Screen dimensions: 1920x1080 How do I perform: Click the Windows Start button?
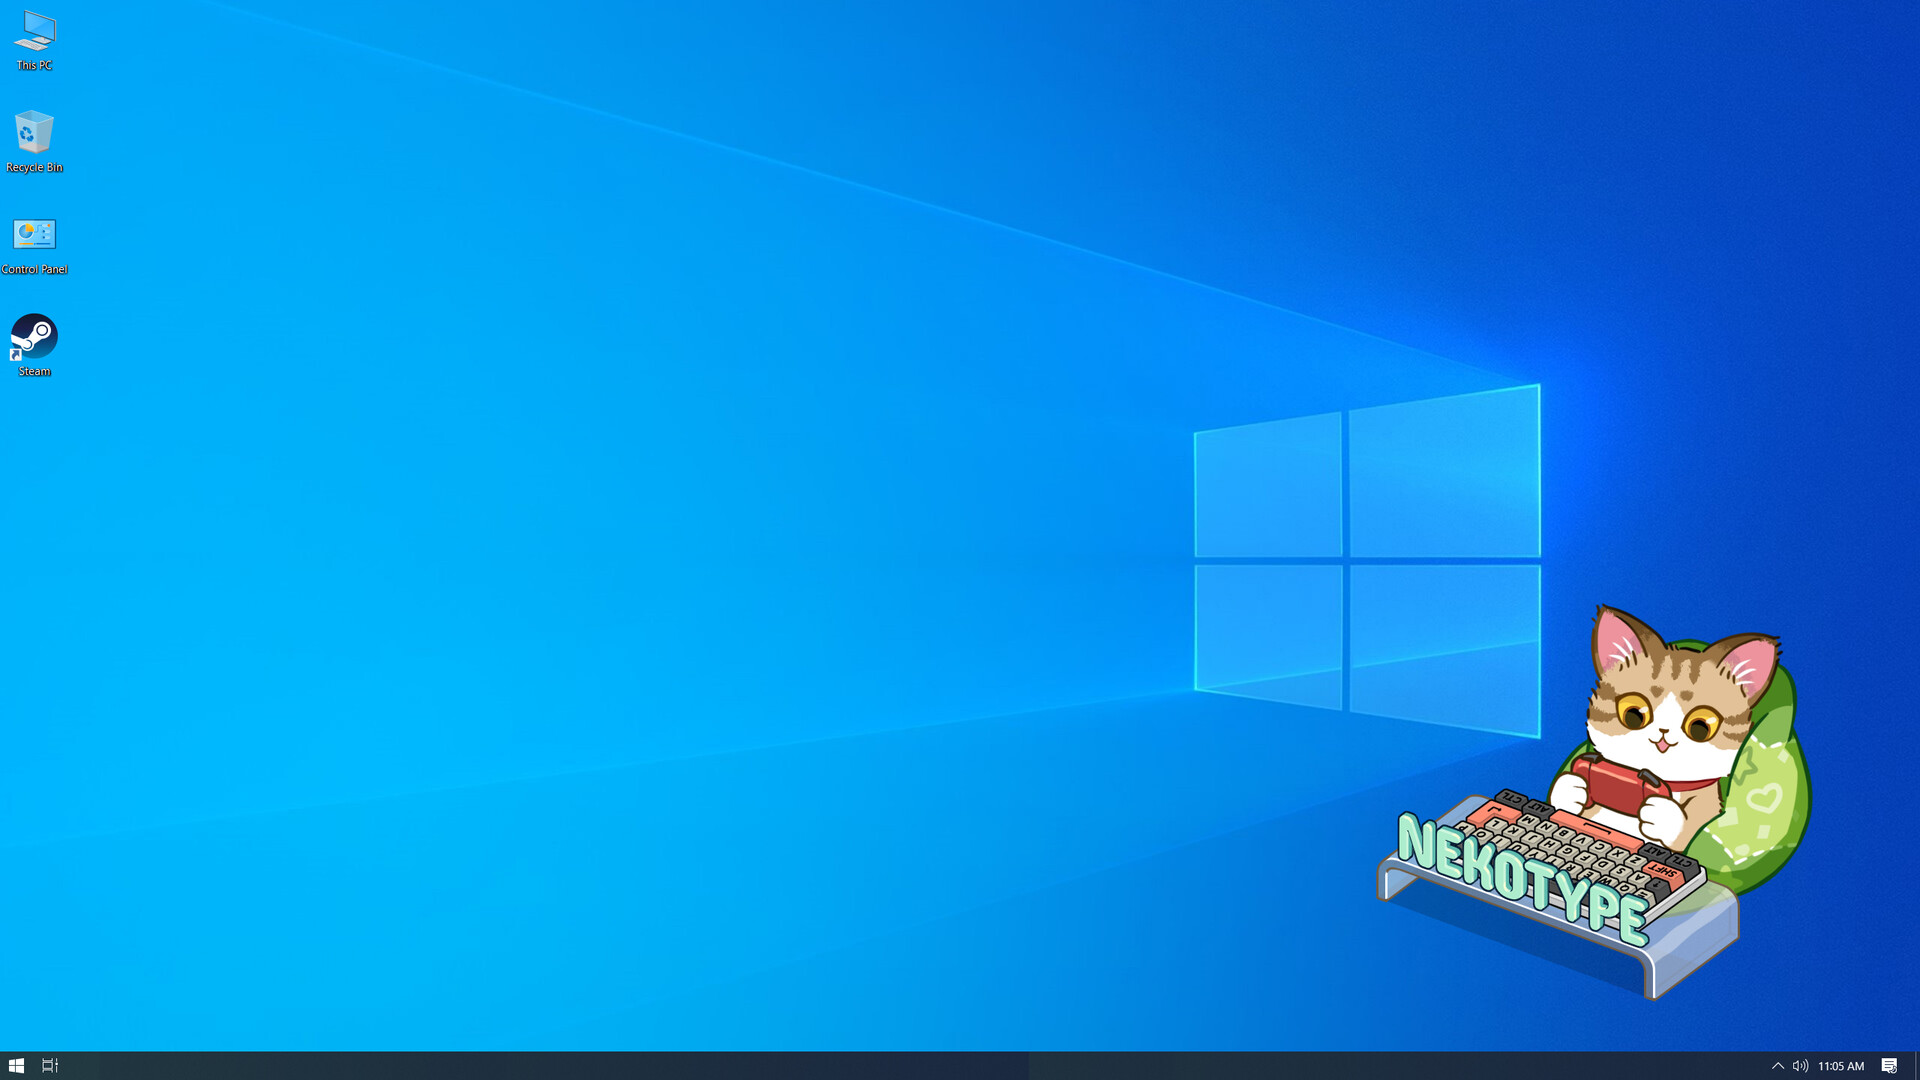(x=15, y=1064)
